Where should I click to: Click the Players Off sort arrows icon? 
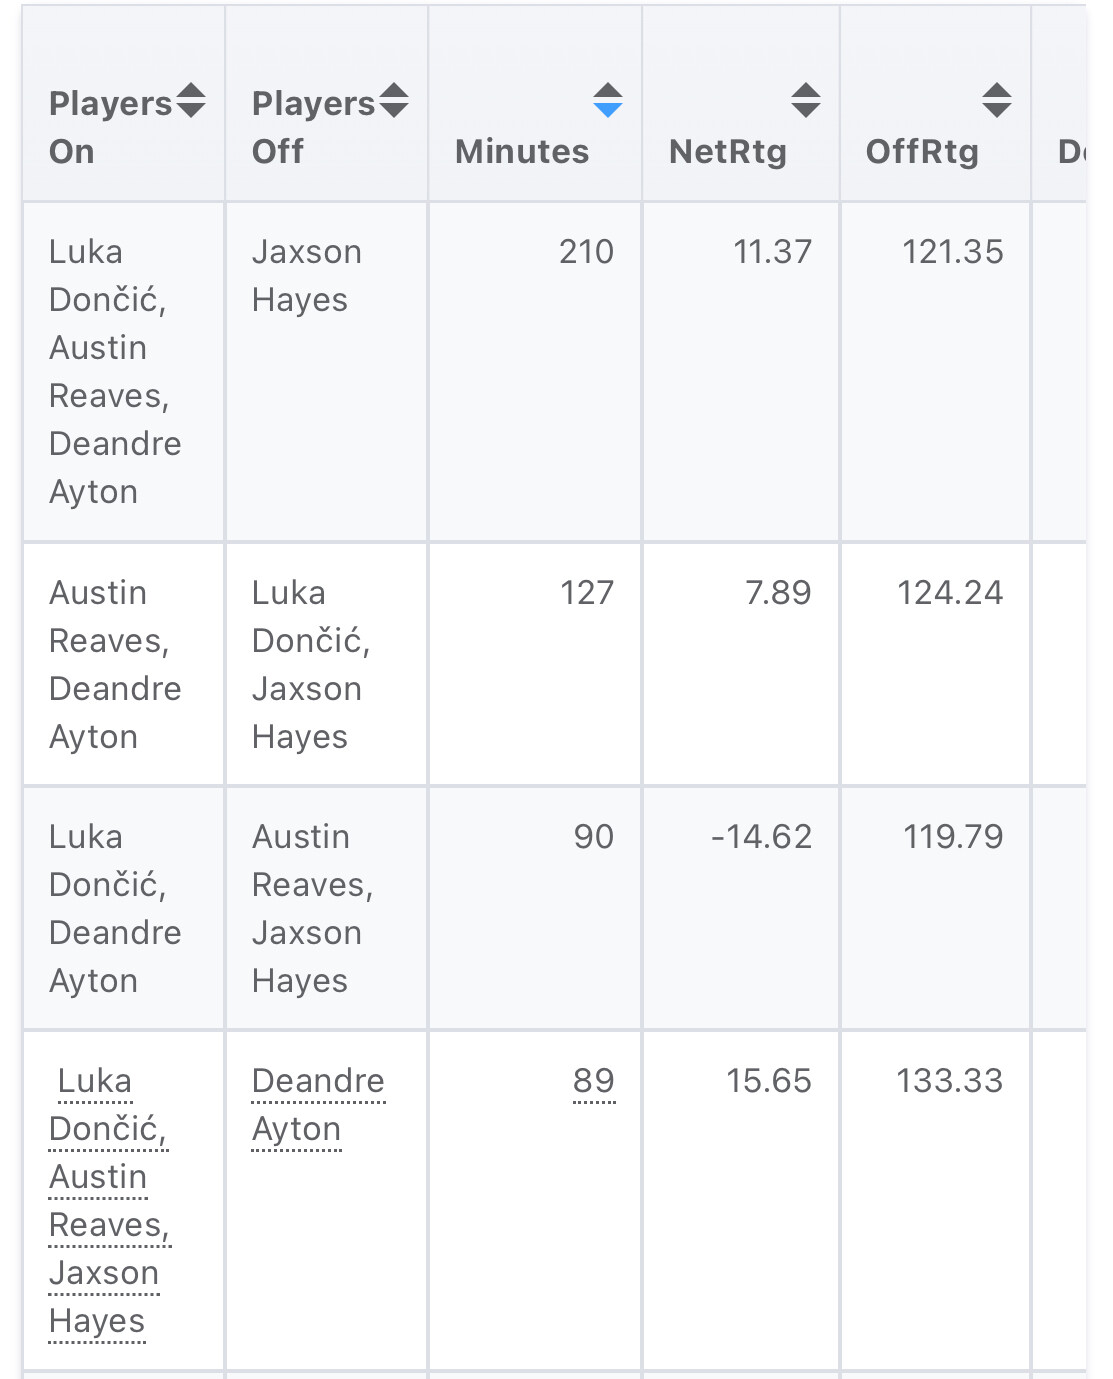[x=394, y=101]
